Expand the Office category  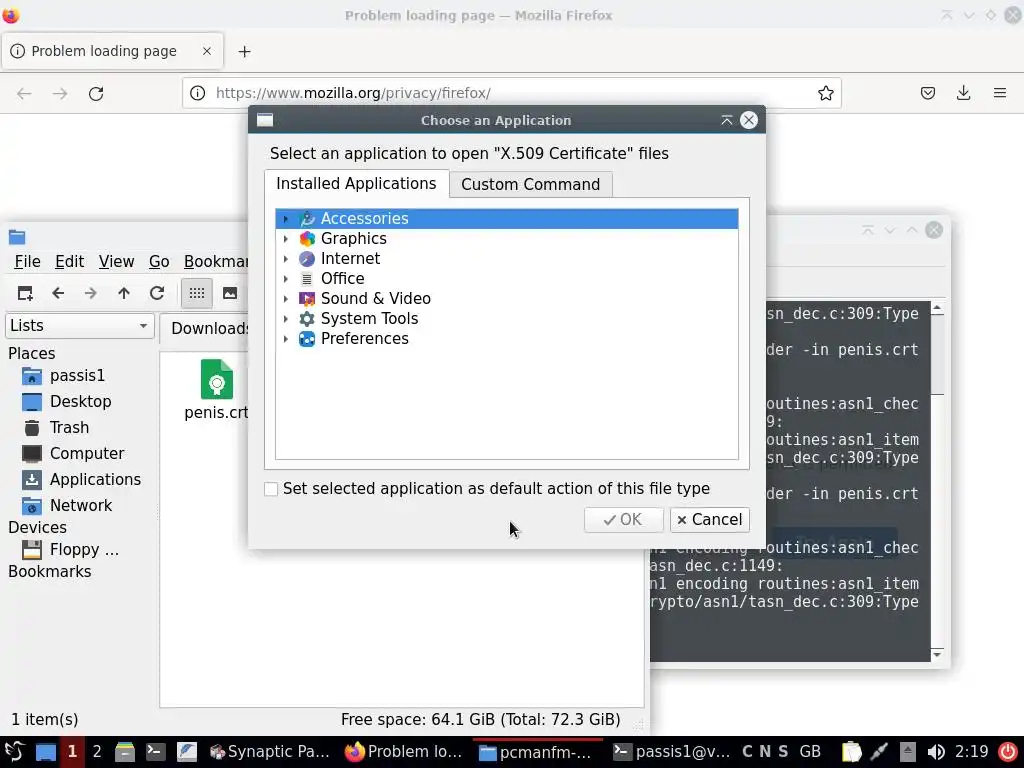[x=285, y=279]
